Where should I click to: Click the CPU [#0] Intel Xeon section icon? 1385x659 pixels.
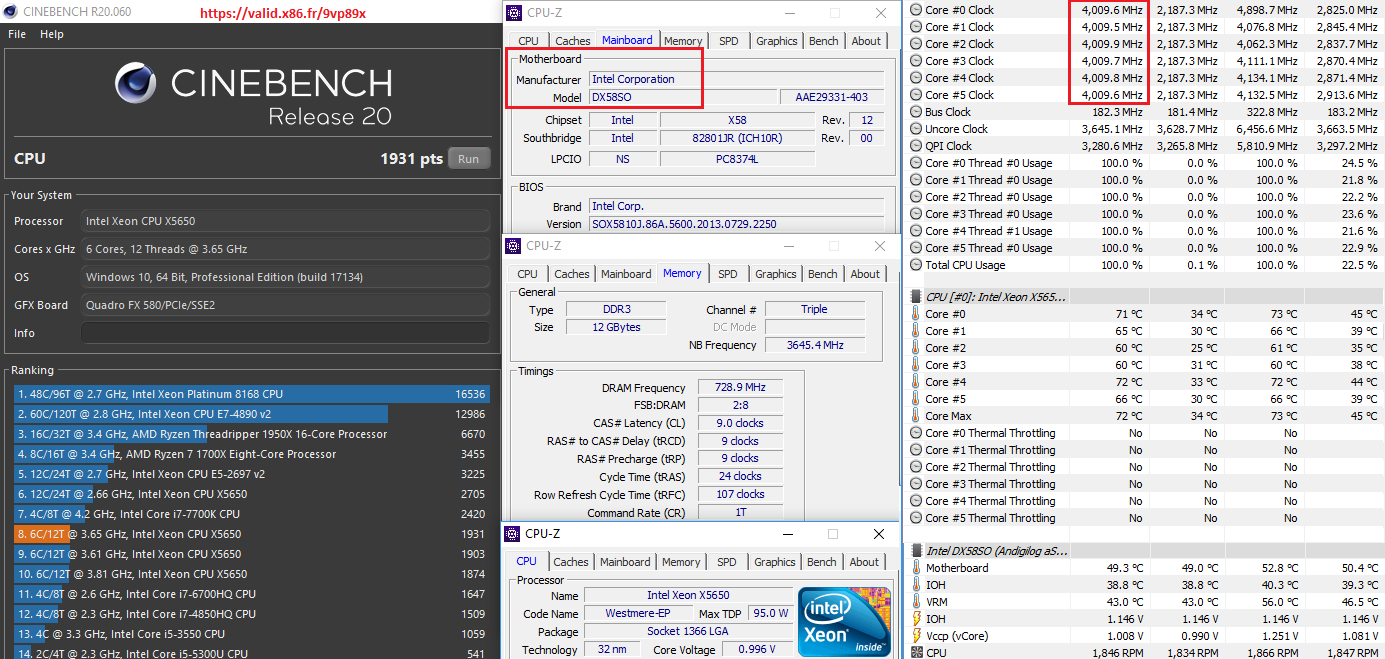coord(916,297)
